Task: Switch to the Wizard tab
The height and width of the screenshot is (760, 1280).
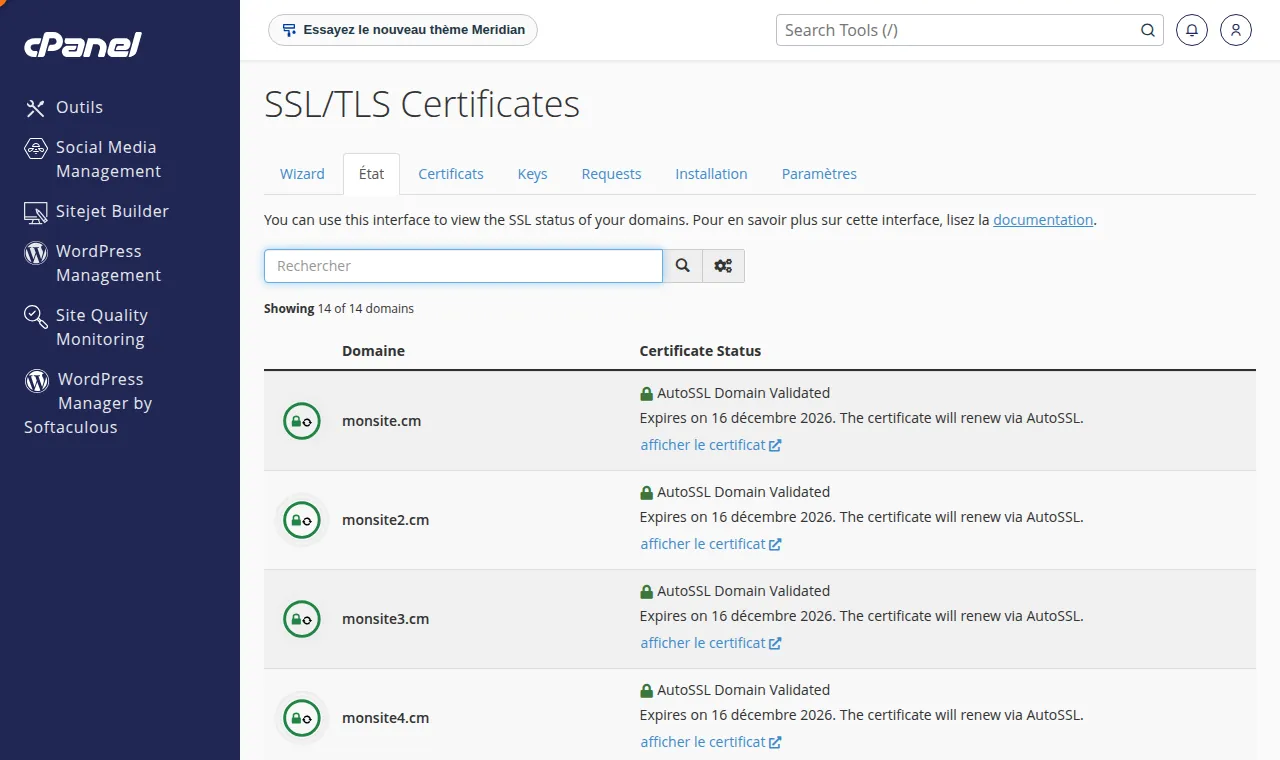Action: (x=302, y=174)
